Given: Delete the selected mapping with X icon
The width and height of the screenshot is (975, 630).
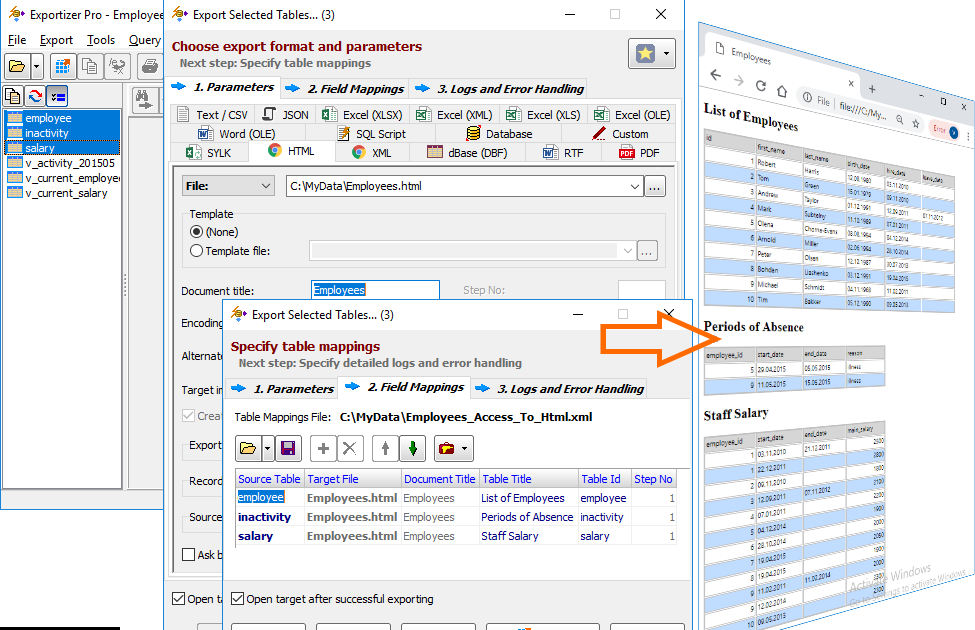Looking at the screenshot, I should point(350,448).
